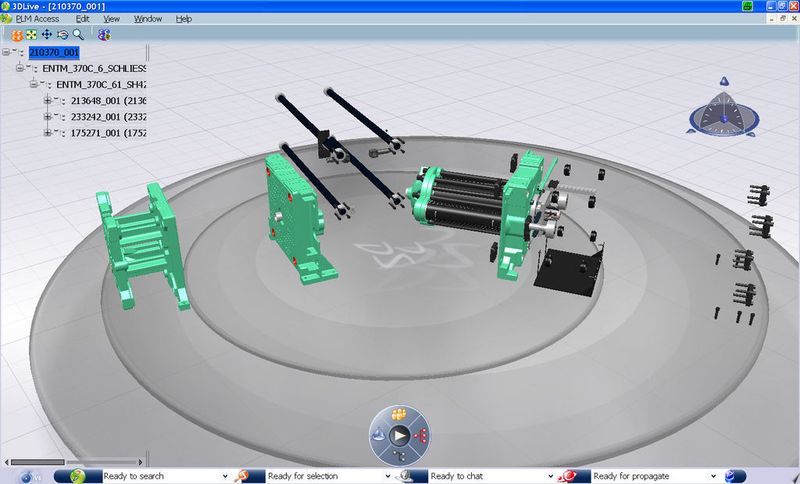The image size is (800, 484).
Task: Click the people icon atop the compass
Action: (399, 414)
